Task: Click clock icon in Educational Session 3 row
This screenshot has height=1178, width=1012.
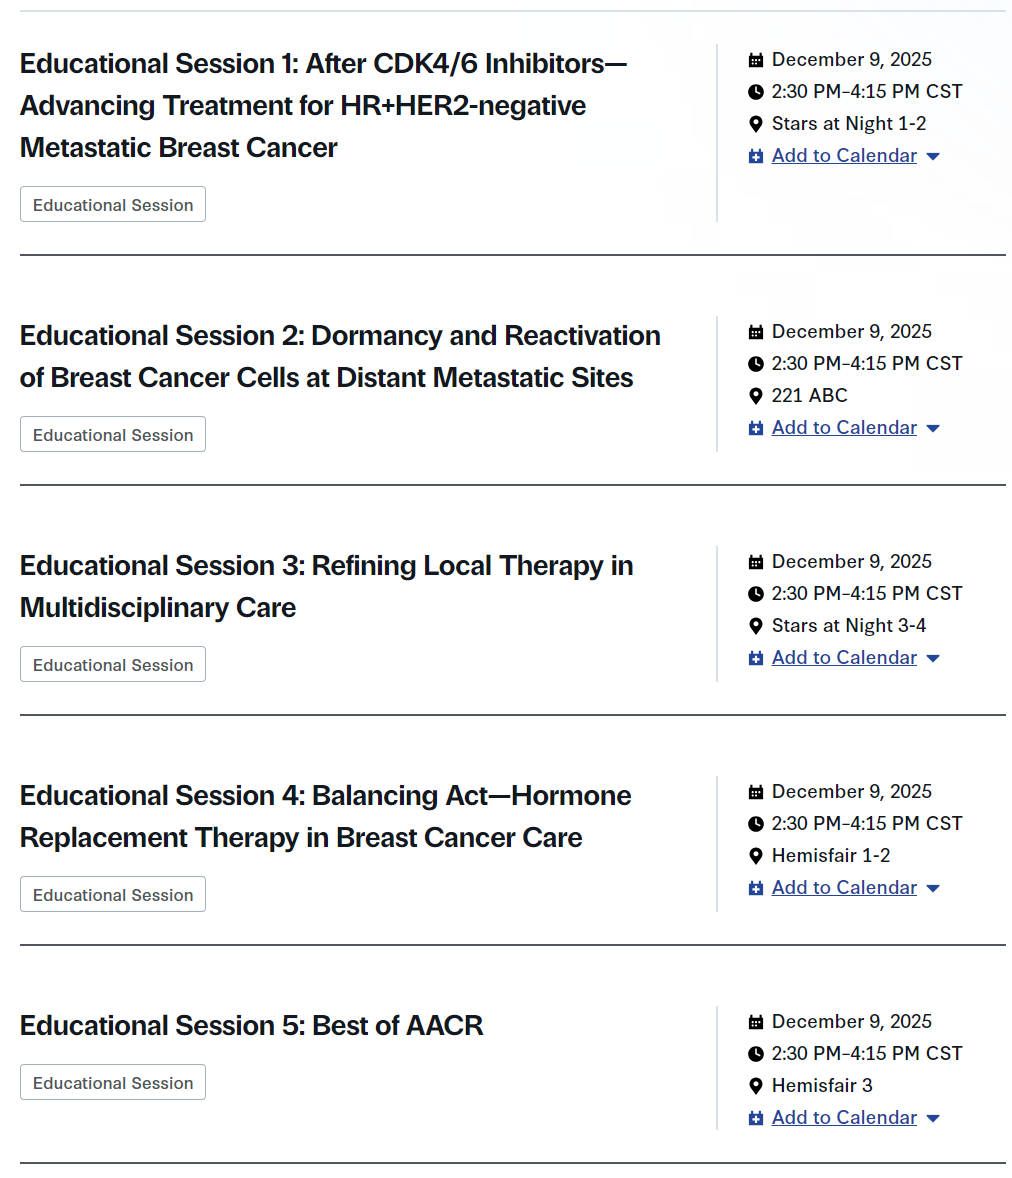Action: (x=756, y=594)
